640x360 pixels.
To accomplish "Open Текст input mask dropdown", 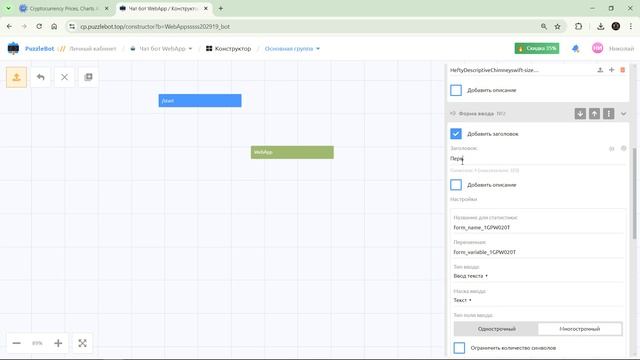I will tap(462, 300).
